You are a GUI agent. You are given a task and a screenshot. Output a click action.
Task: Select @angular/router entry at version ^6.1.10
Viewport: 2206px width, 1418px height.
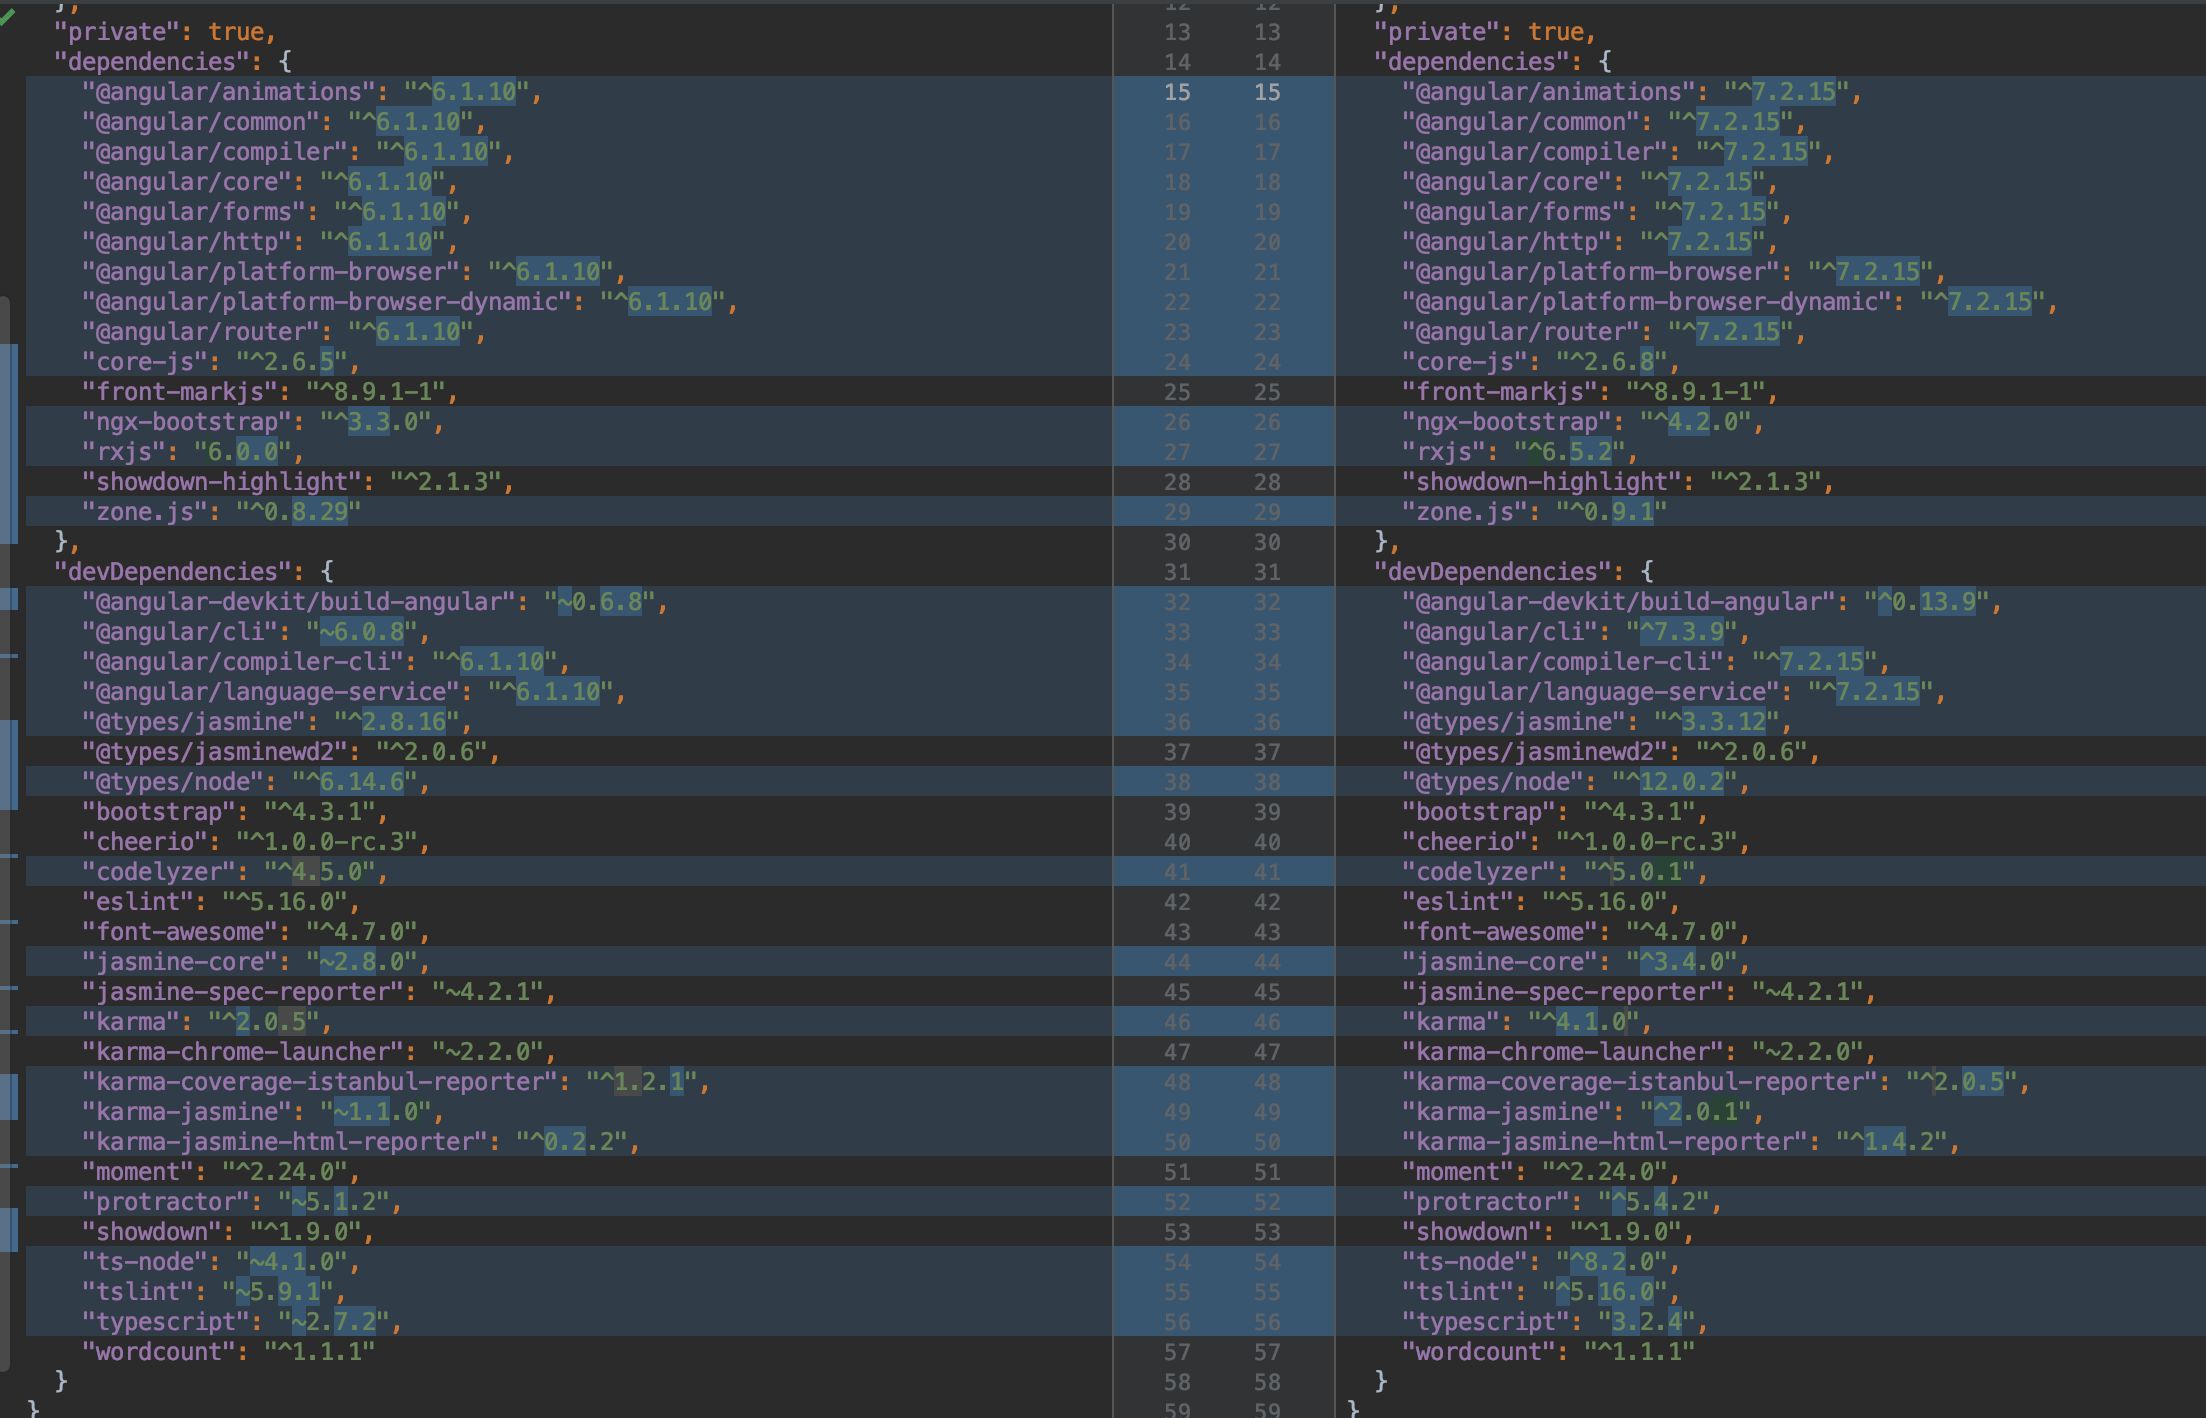coord(284,332)
